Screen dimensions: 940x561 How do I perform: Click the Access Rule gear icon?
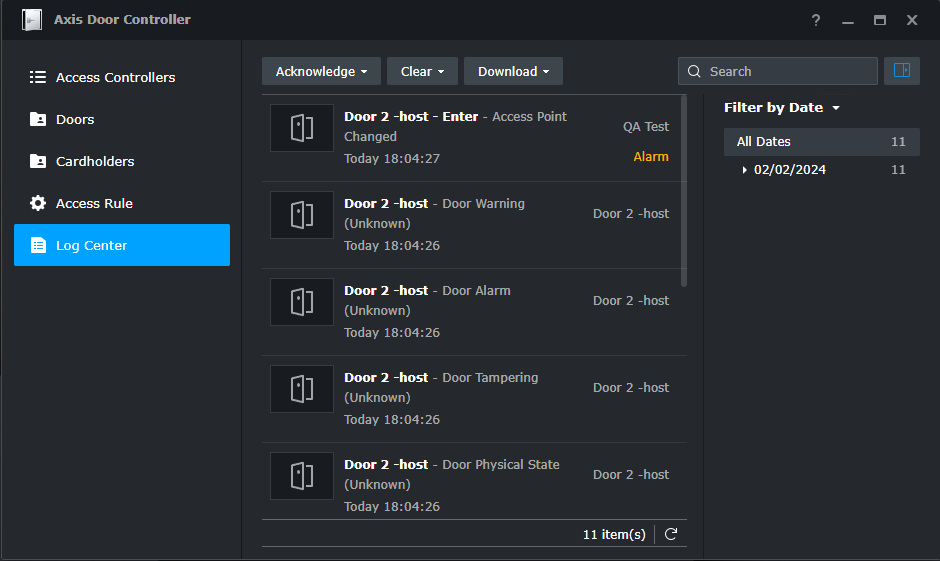coord(38,203)
